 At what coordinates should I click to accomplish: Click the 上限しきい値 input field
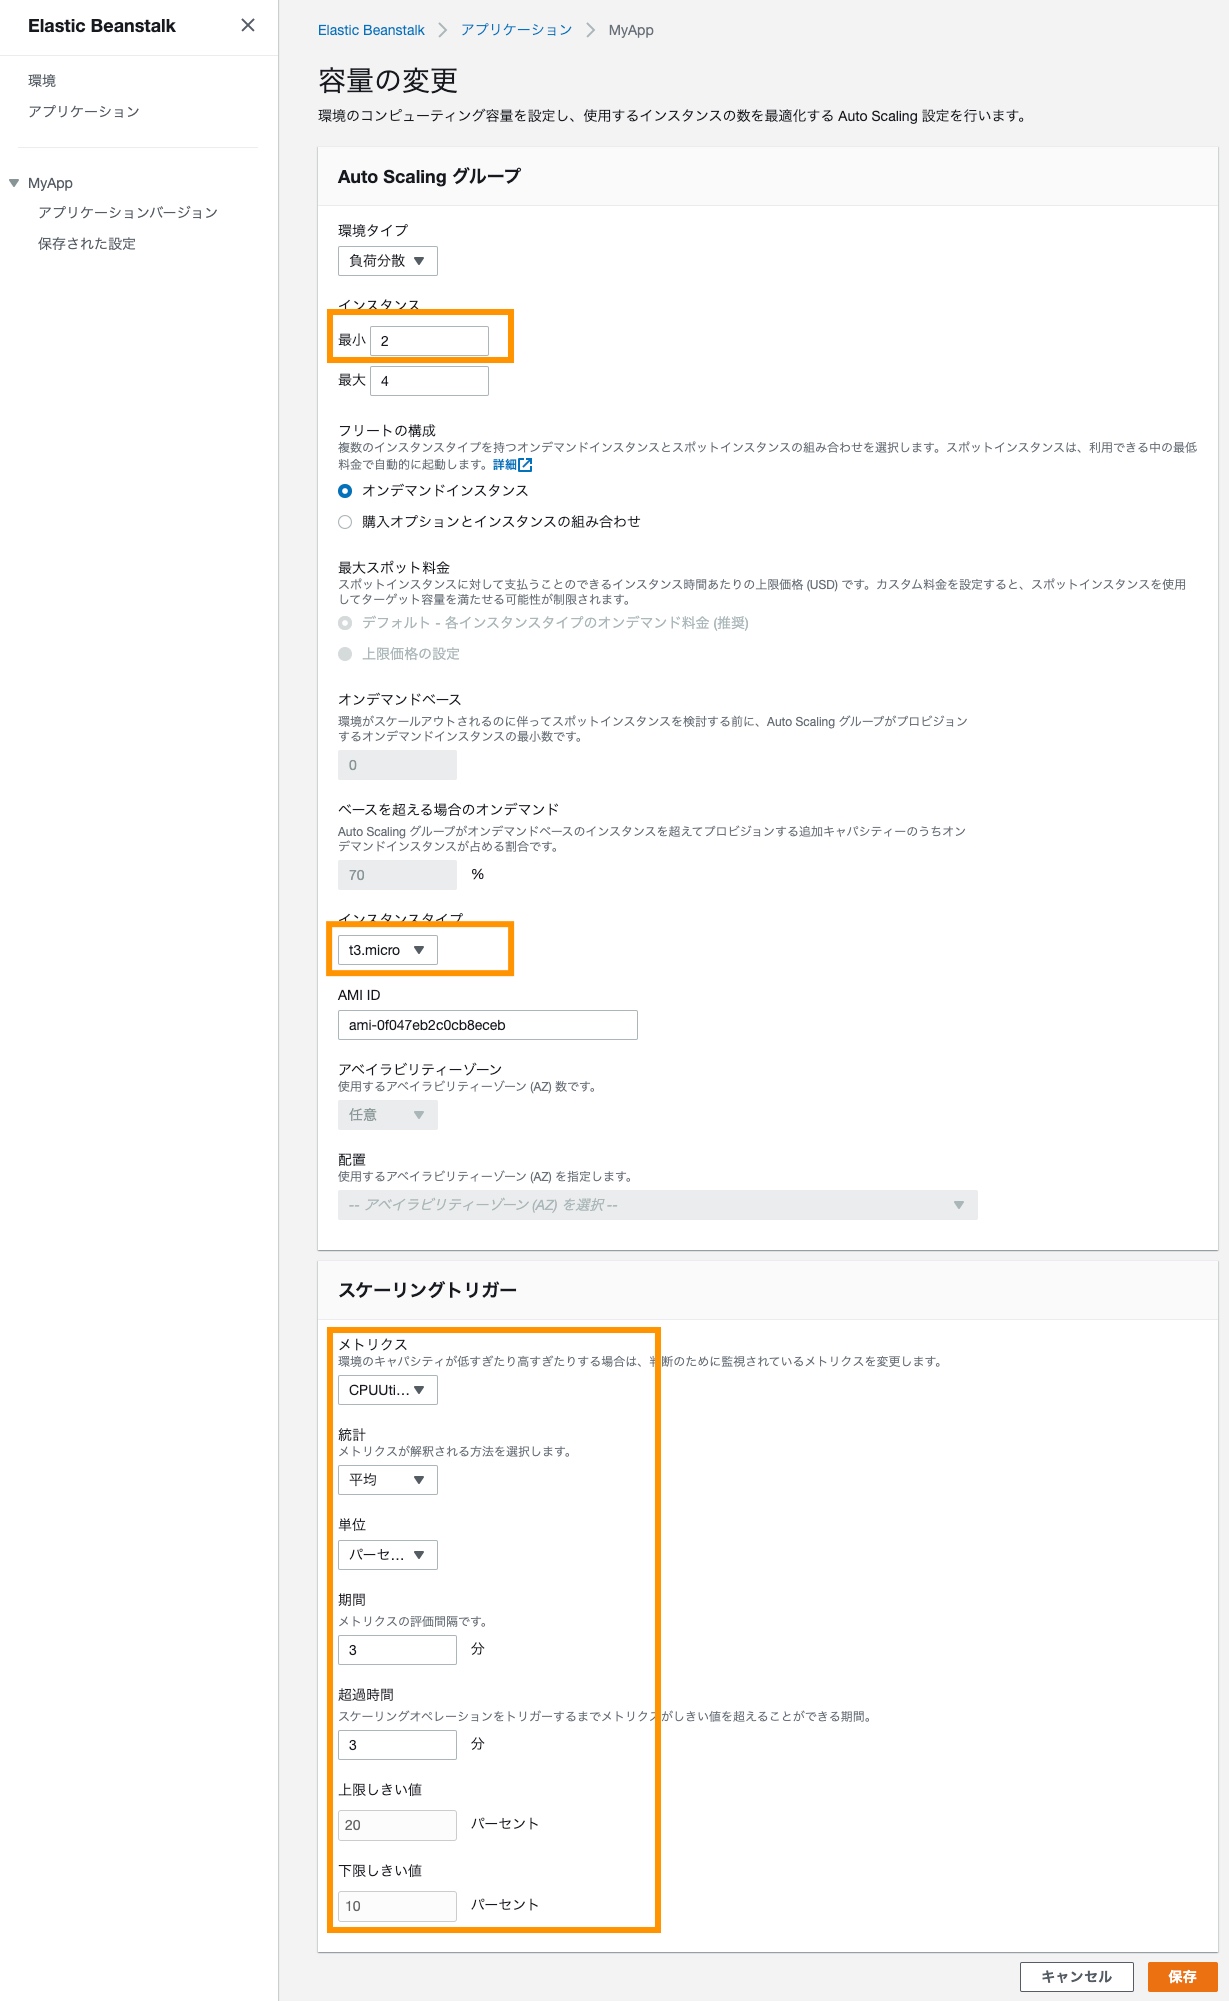[x=397, y=1825]
